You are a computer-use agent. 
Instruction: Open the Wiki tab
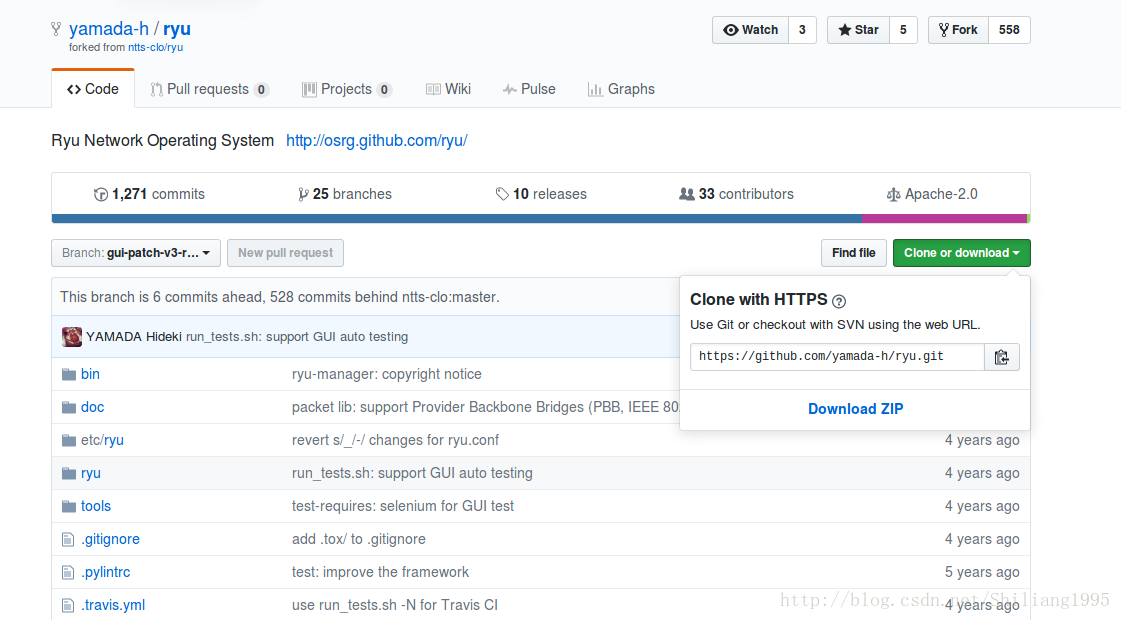[x=448, y=89]
